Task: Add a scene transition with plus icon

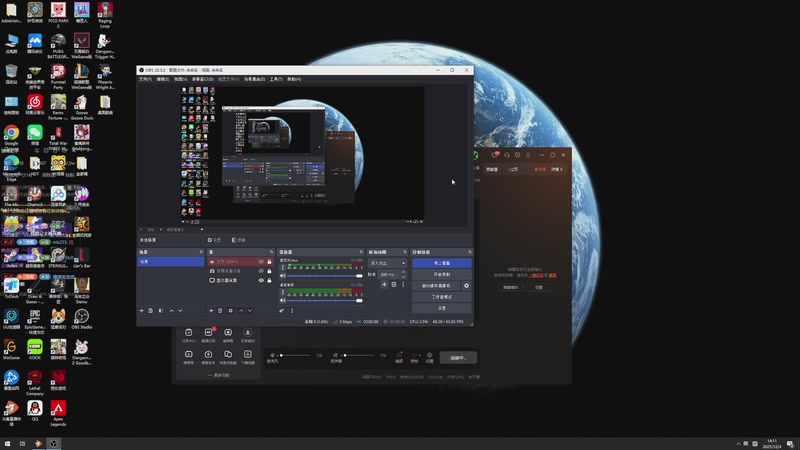Action: [384, 284]
